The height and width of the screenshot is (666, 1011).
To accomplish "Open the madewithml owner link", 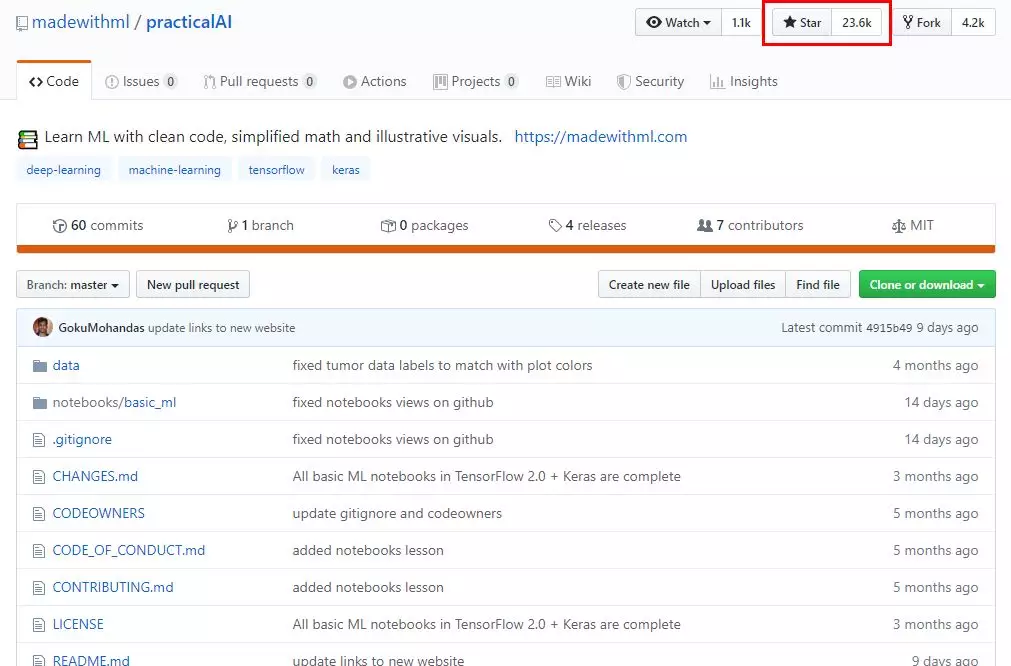I will coord(81,22).
